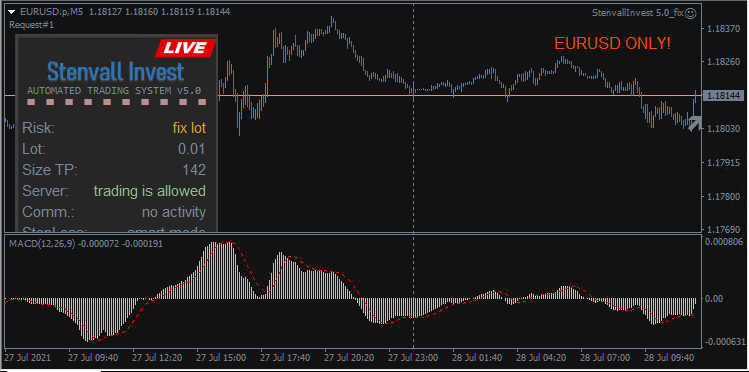Click the red LIVE badge
This screenshot has width=749, height=372.
click(186, 48)
